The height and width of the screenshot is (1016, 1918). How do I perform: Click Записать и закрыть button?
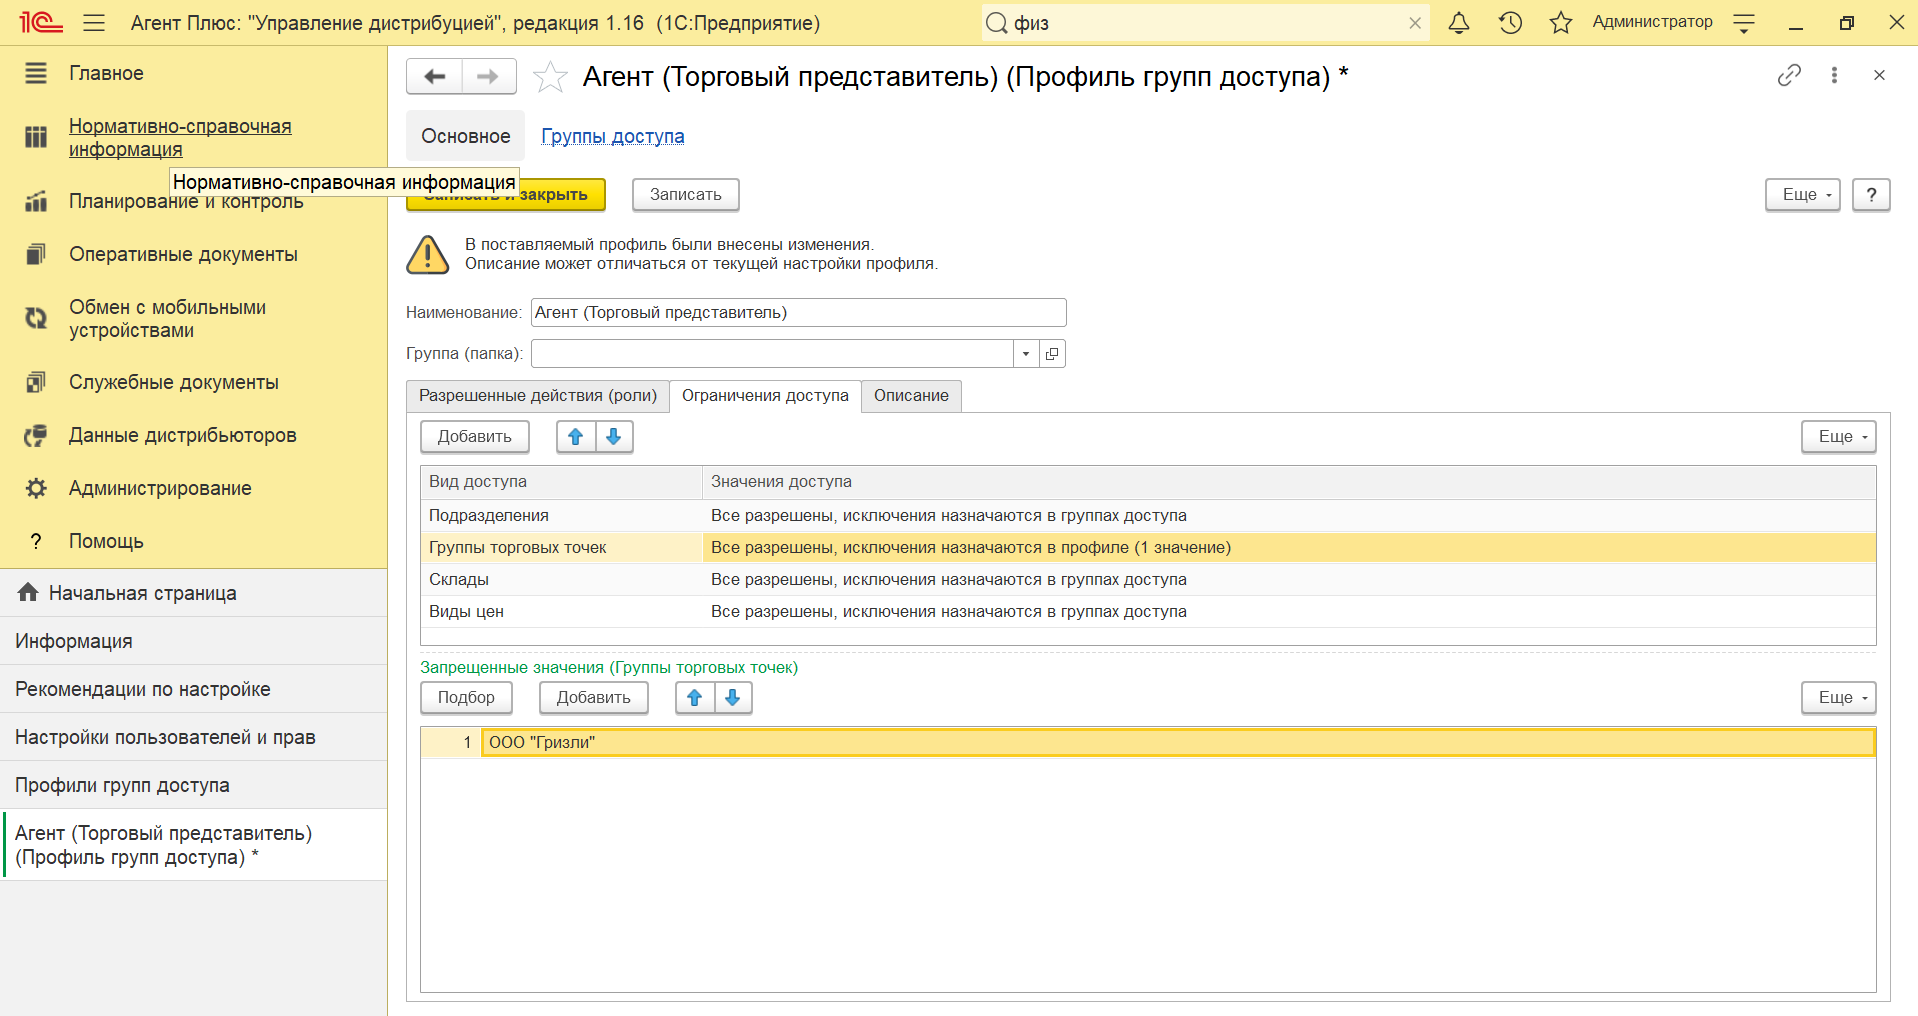506,195
